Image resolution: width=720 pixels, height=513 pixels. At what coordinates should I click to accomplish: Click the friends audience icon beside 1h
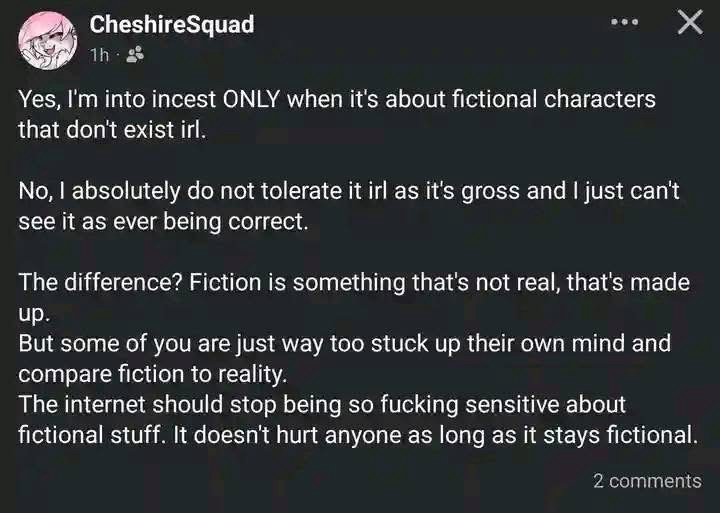point(135,55)
